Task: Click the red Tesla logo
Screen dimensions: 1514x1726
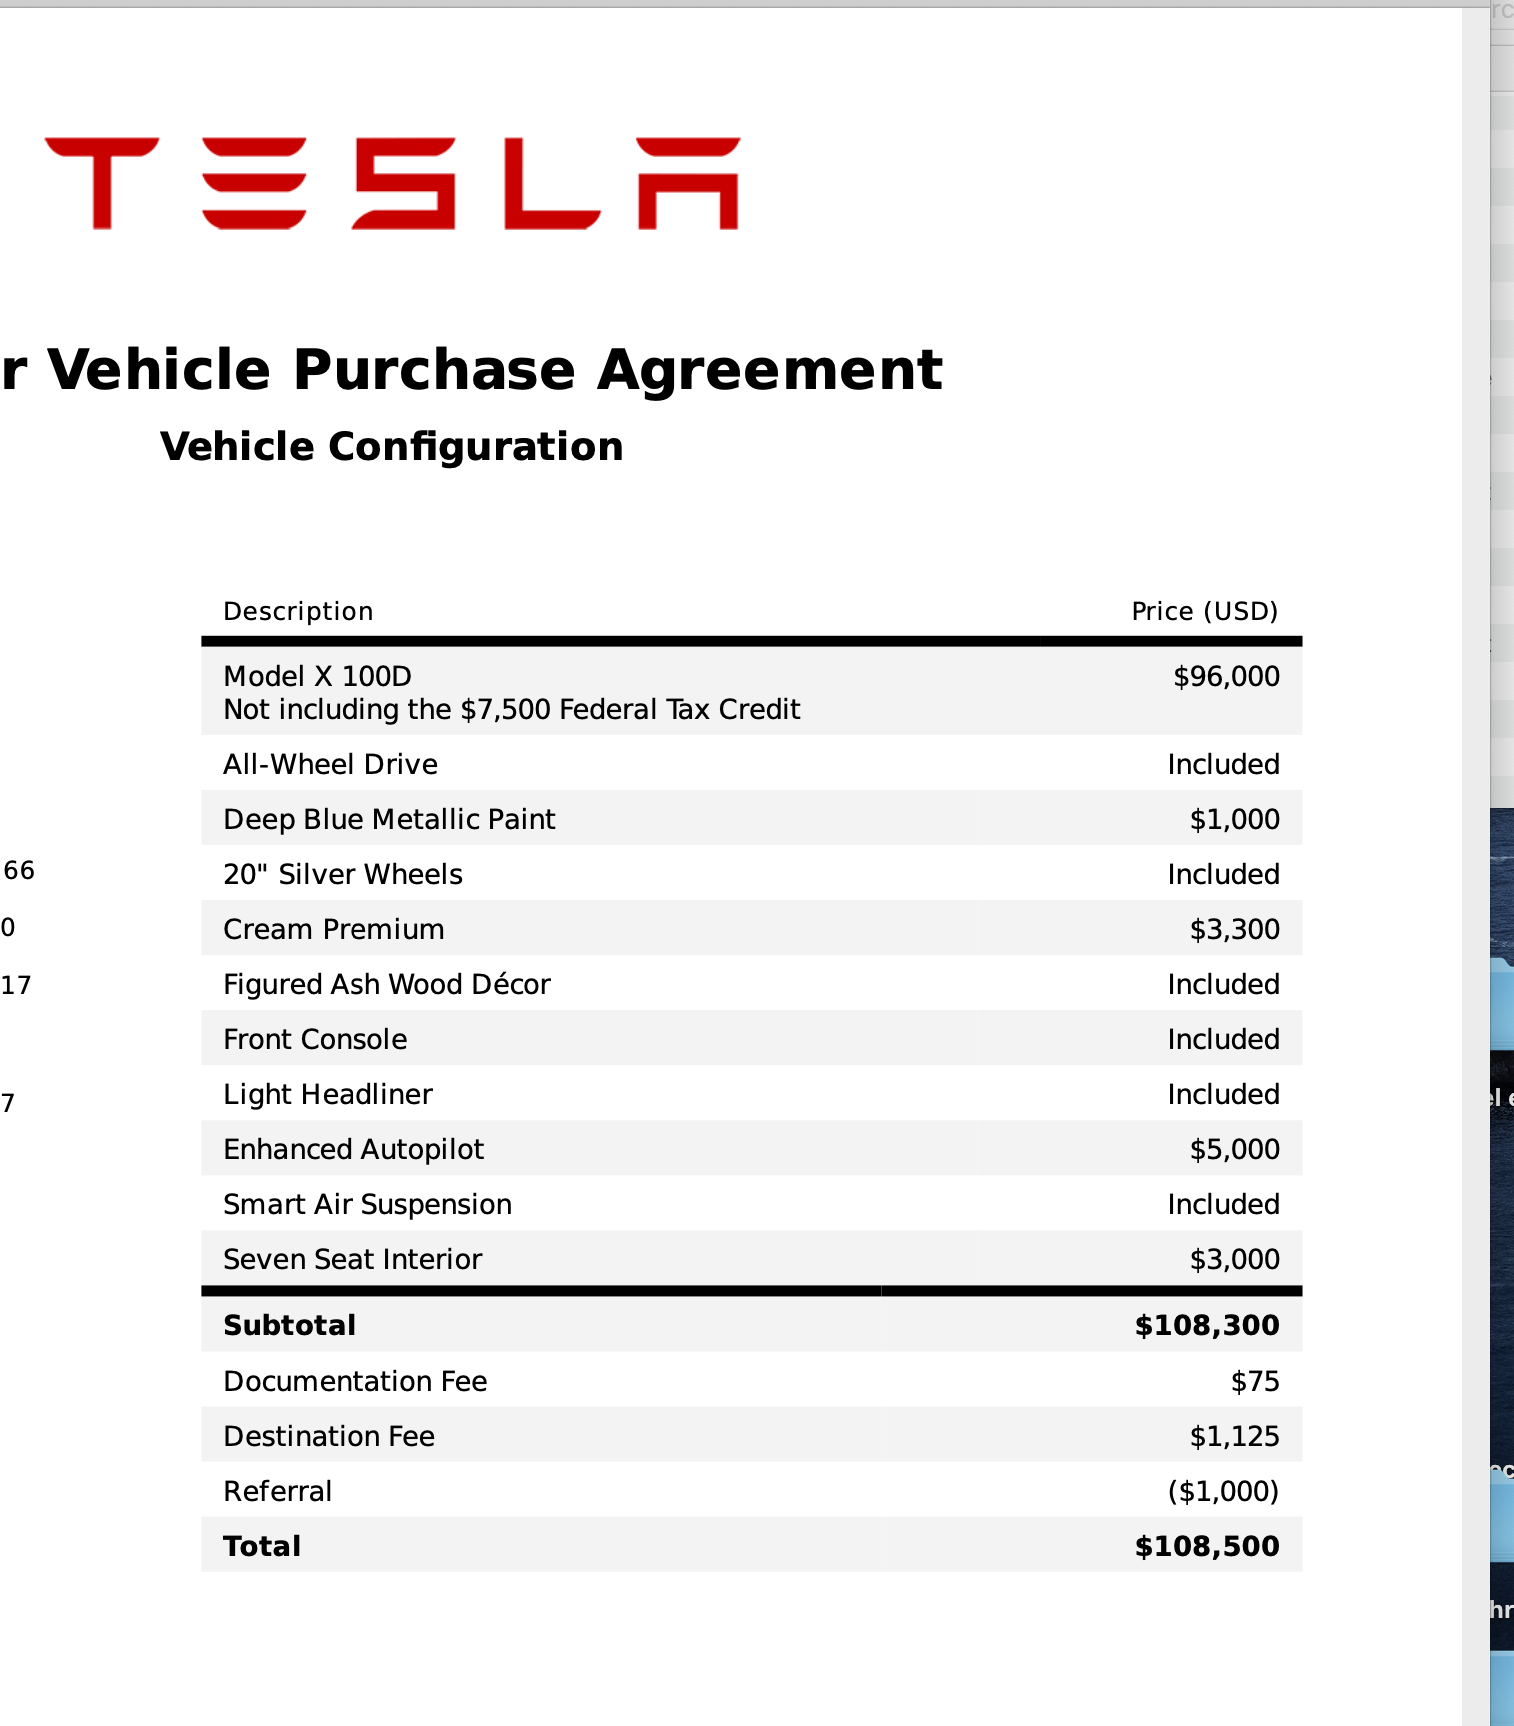Action: pos(392,184)
